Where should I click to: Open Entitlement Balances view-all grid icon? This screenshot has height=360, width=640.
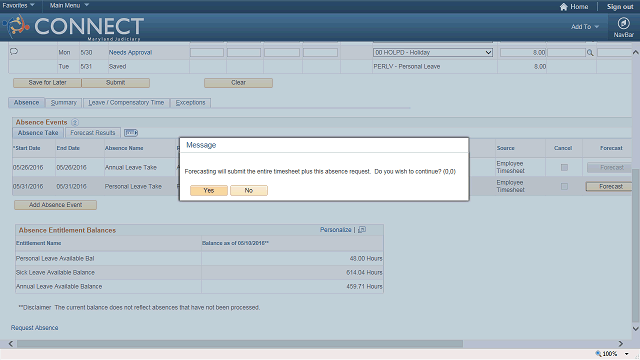362,230
